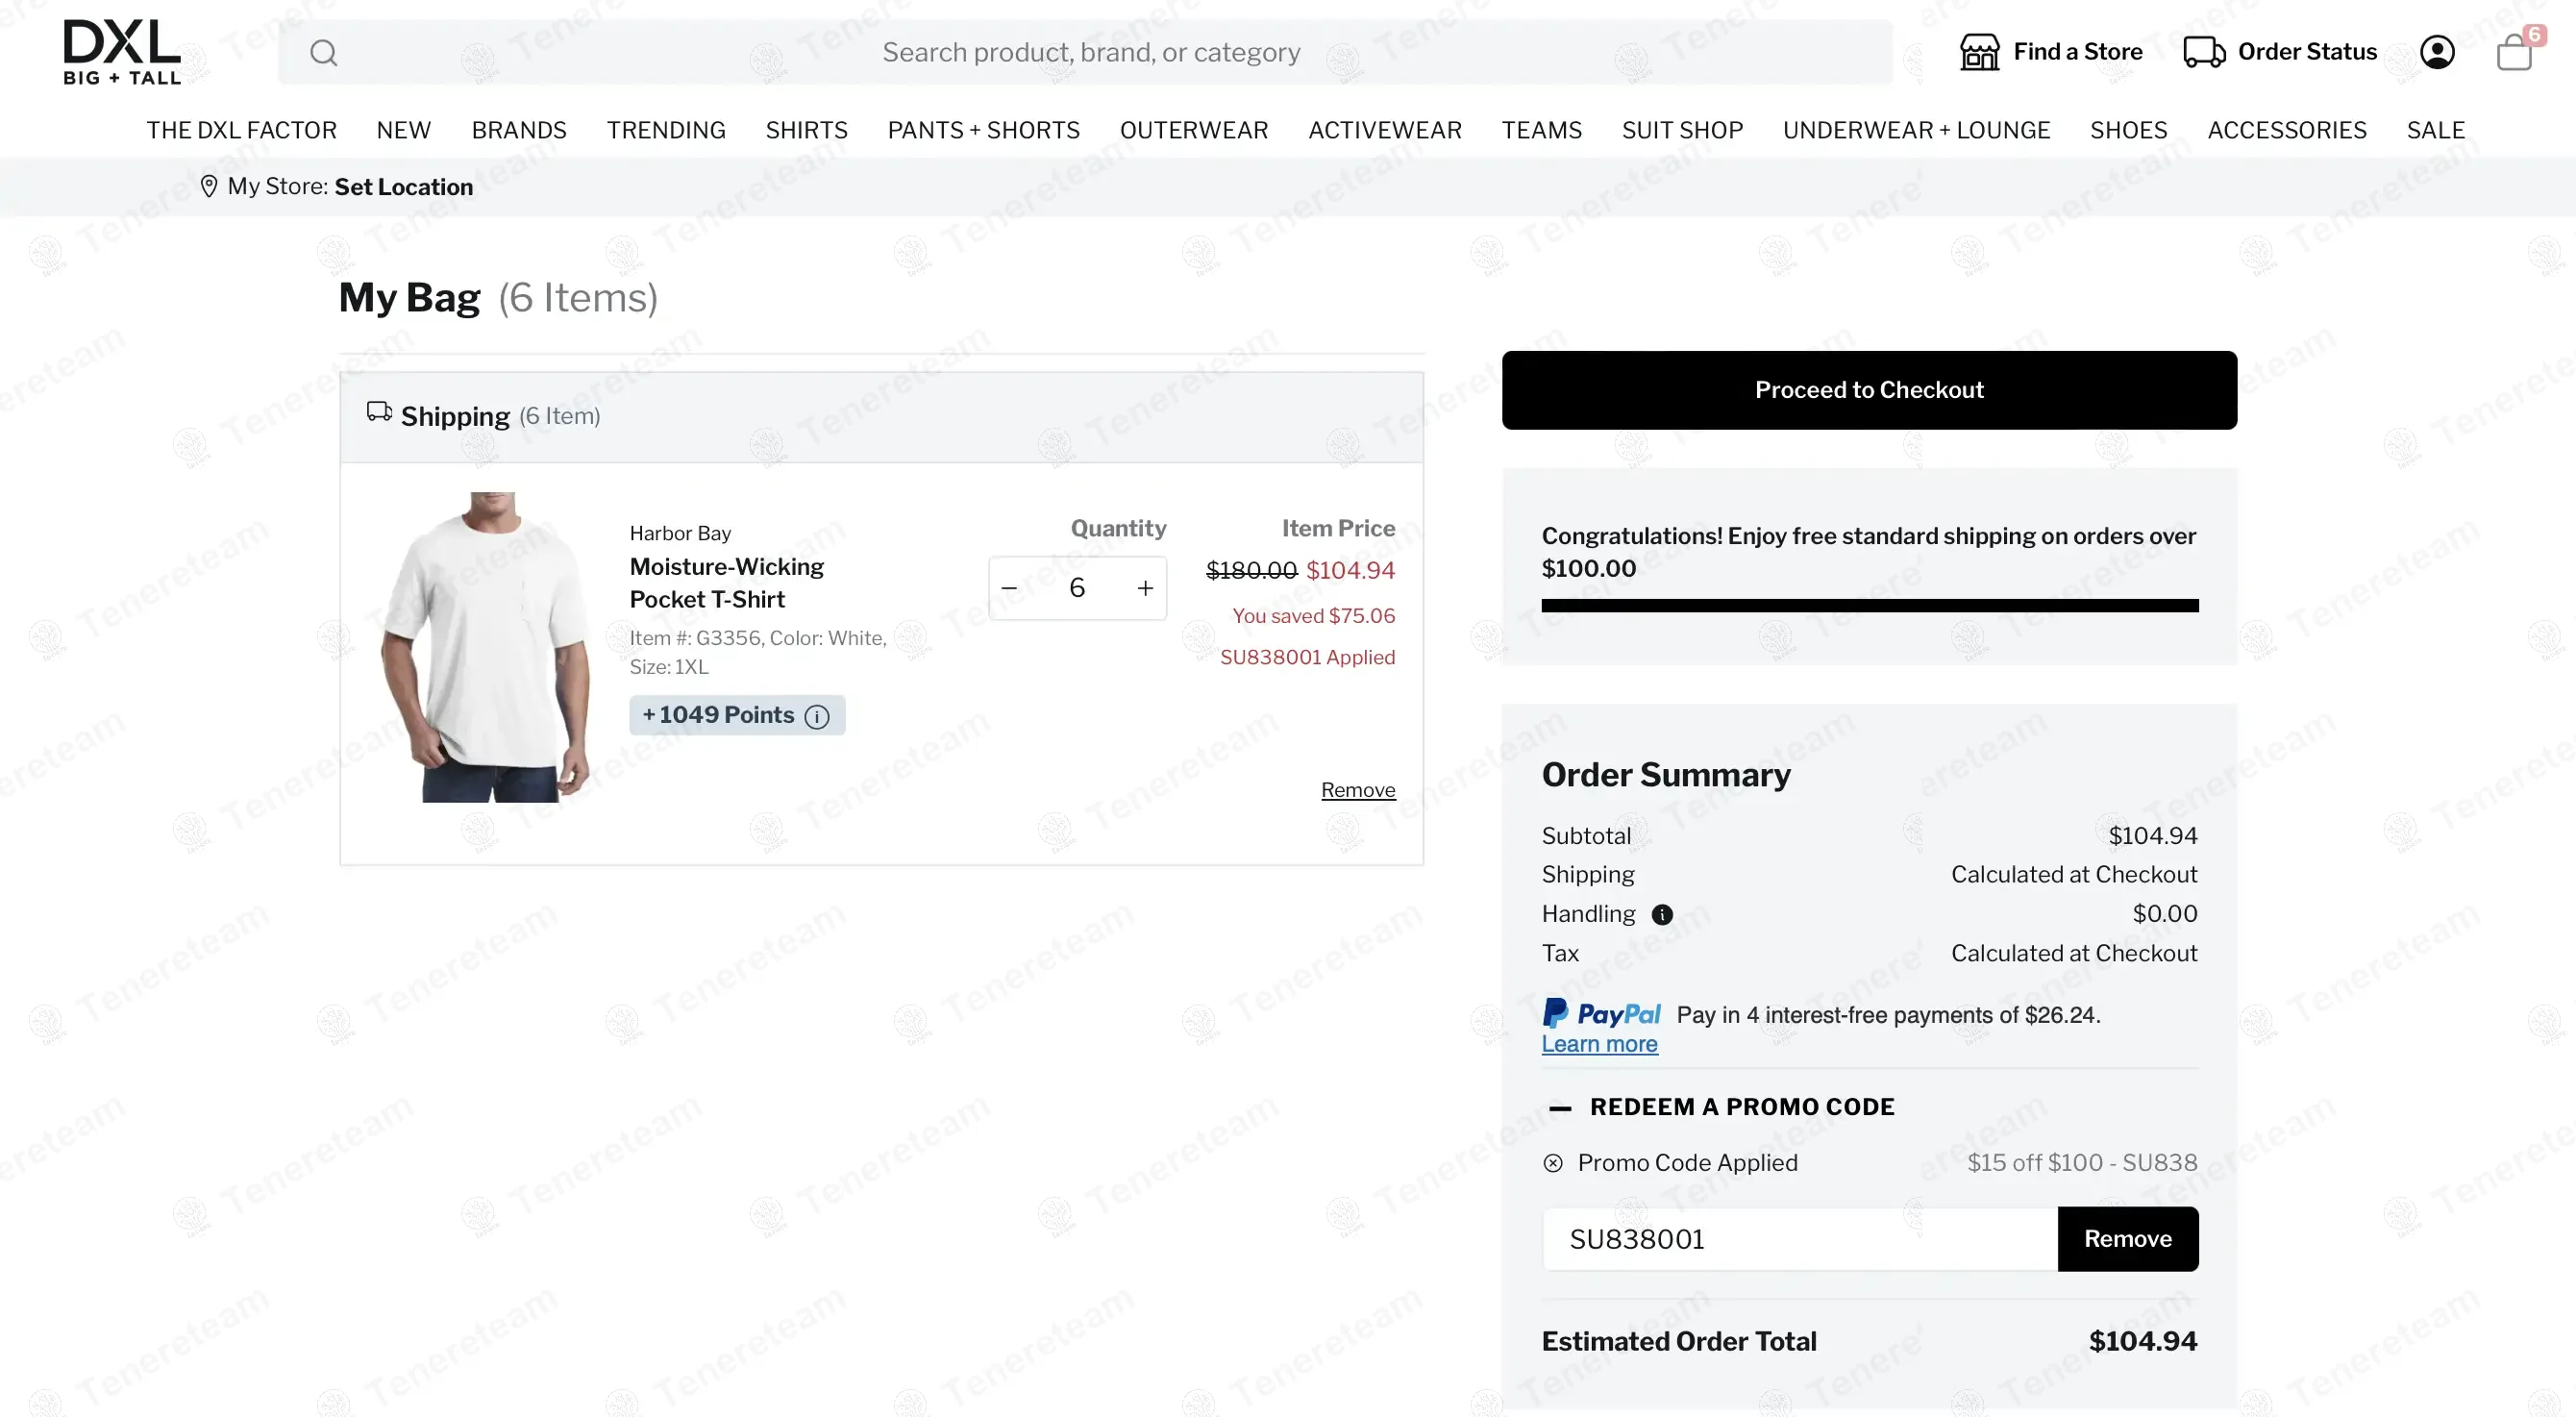Open the SHIRTS menu
This screenshot has width=2576, height=1417.
[806, 130]
